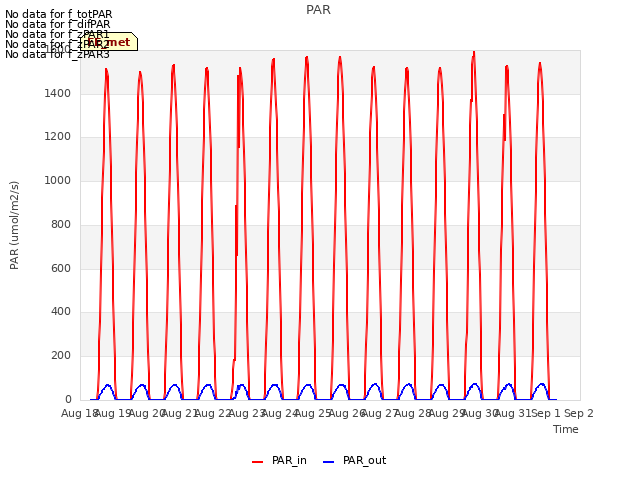
Task: Select the PAR chart title
Action: tap(318, 10)
